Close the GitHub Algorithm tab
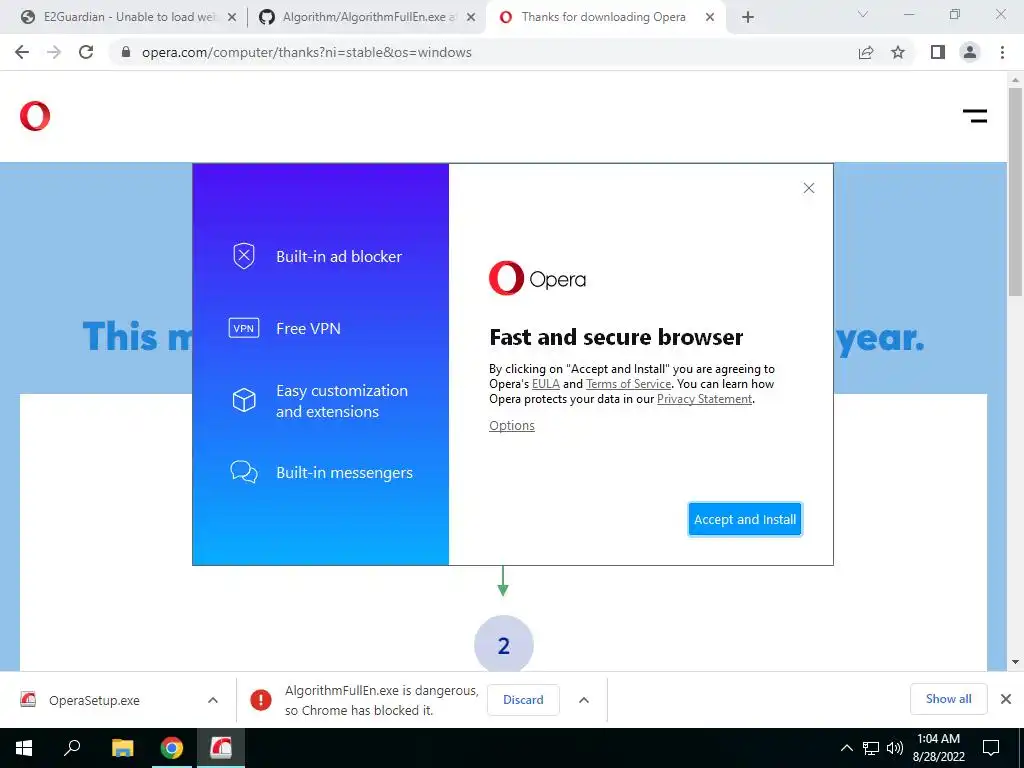This screenshot has height=768, width=1024. (471, 18)
